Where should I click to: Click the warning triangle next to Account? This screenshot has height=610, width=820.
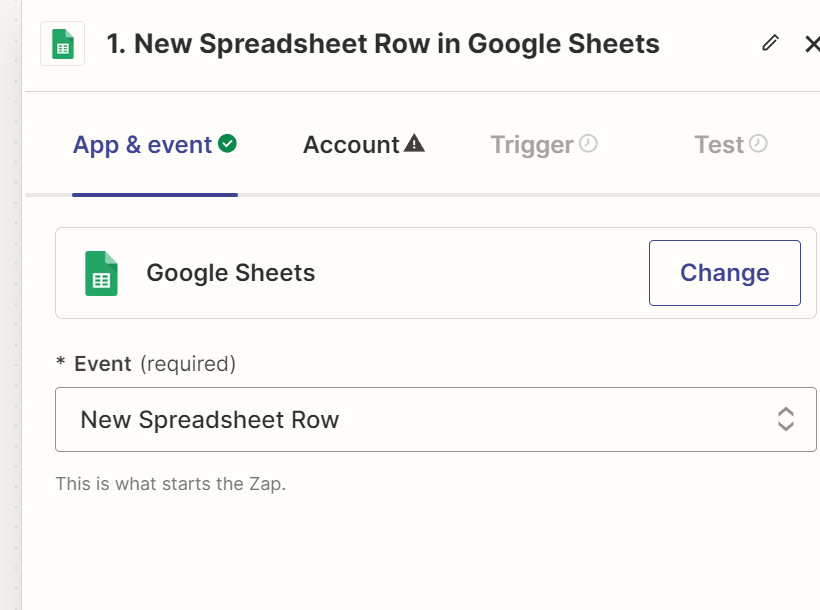[x=414, y=144]
